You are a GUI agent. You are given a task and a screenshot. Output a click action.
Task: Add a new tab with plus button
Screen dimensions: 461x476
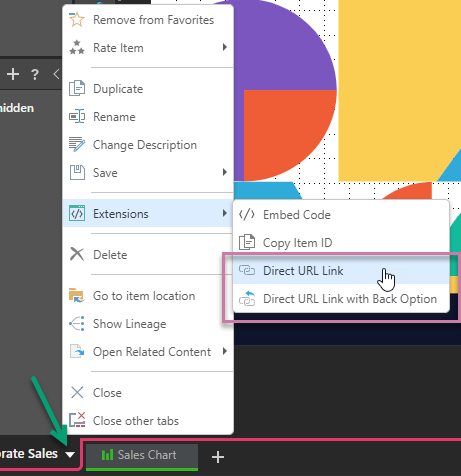tap(218, 456)
